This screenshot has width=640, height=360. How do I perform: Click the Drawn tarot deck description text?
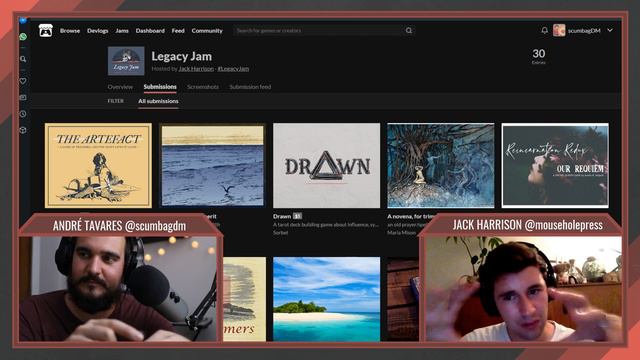click(326, 224)
